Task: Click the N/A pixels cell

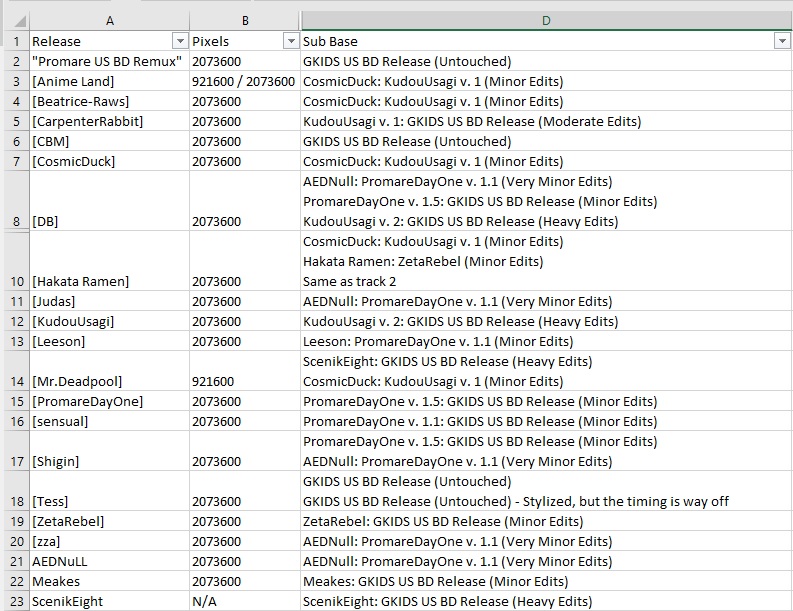Action: tap(245, 601)
